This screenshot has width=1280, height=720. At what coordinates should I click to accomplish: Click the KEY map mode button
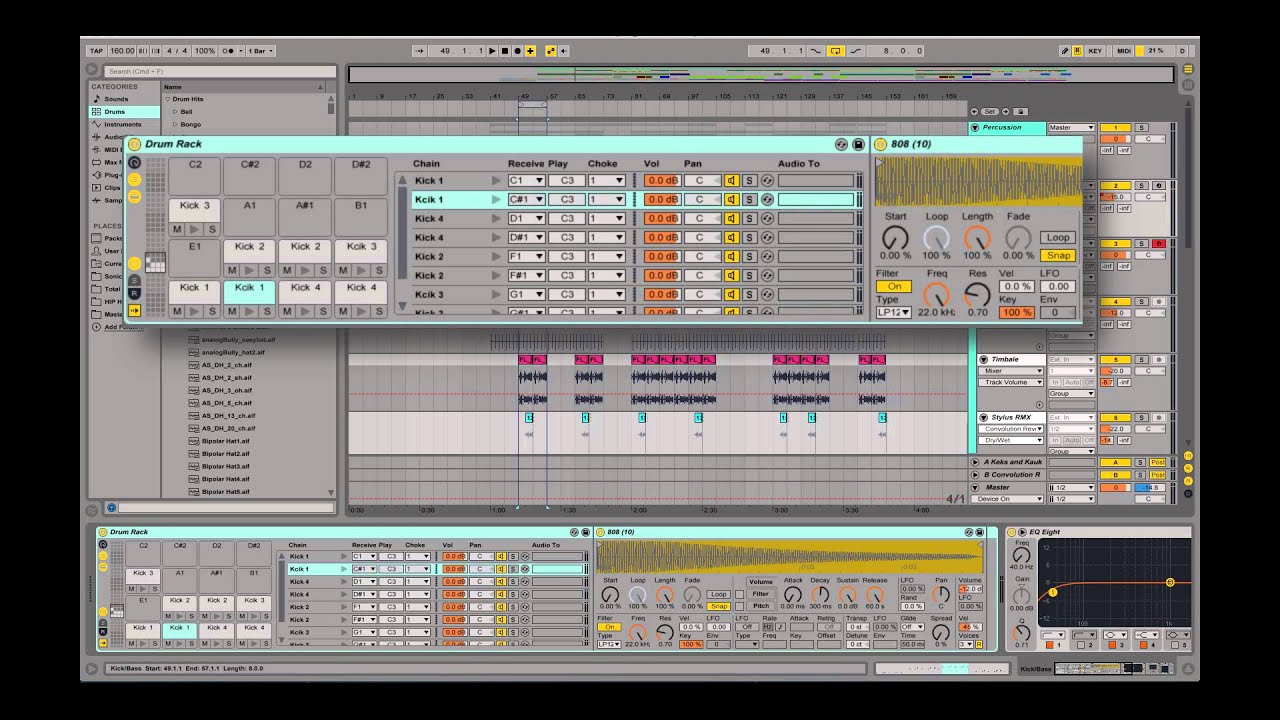(x=1095, y=50)
